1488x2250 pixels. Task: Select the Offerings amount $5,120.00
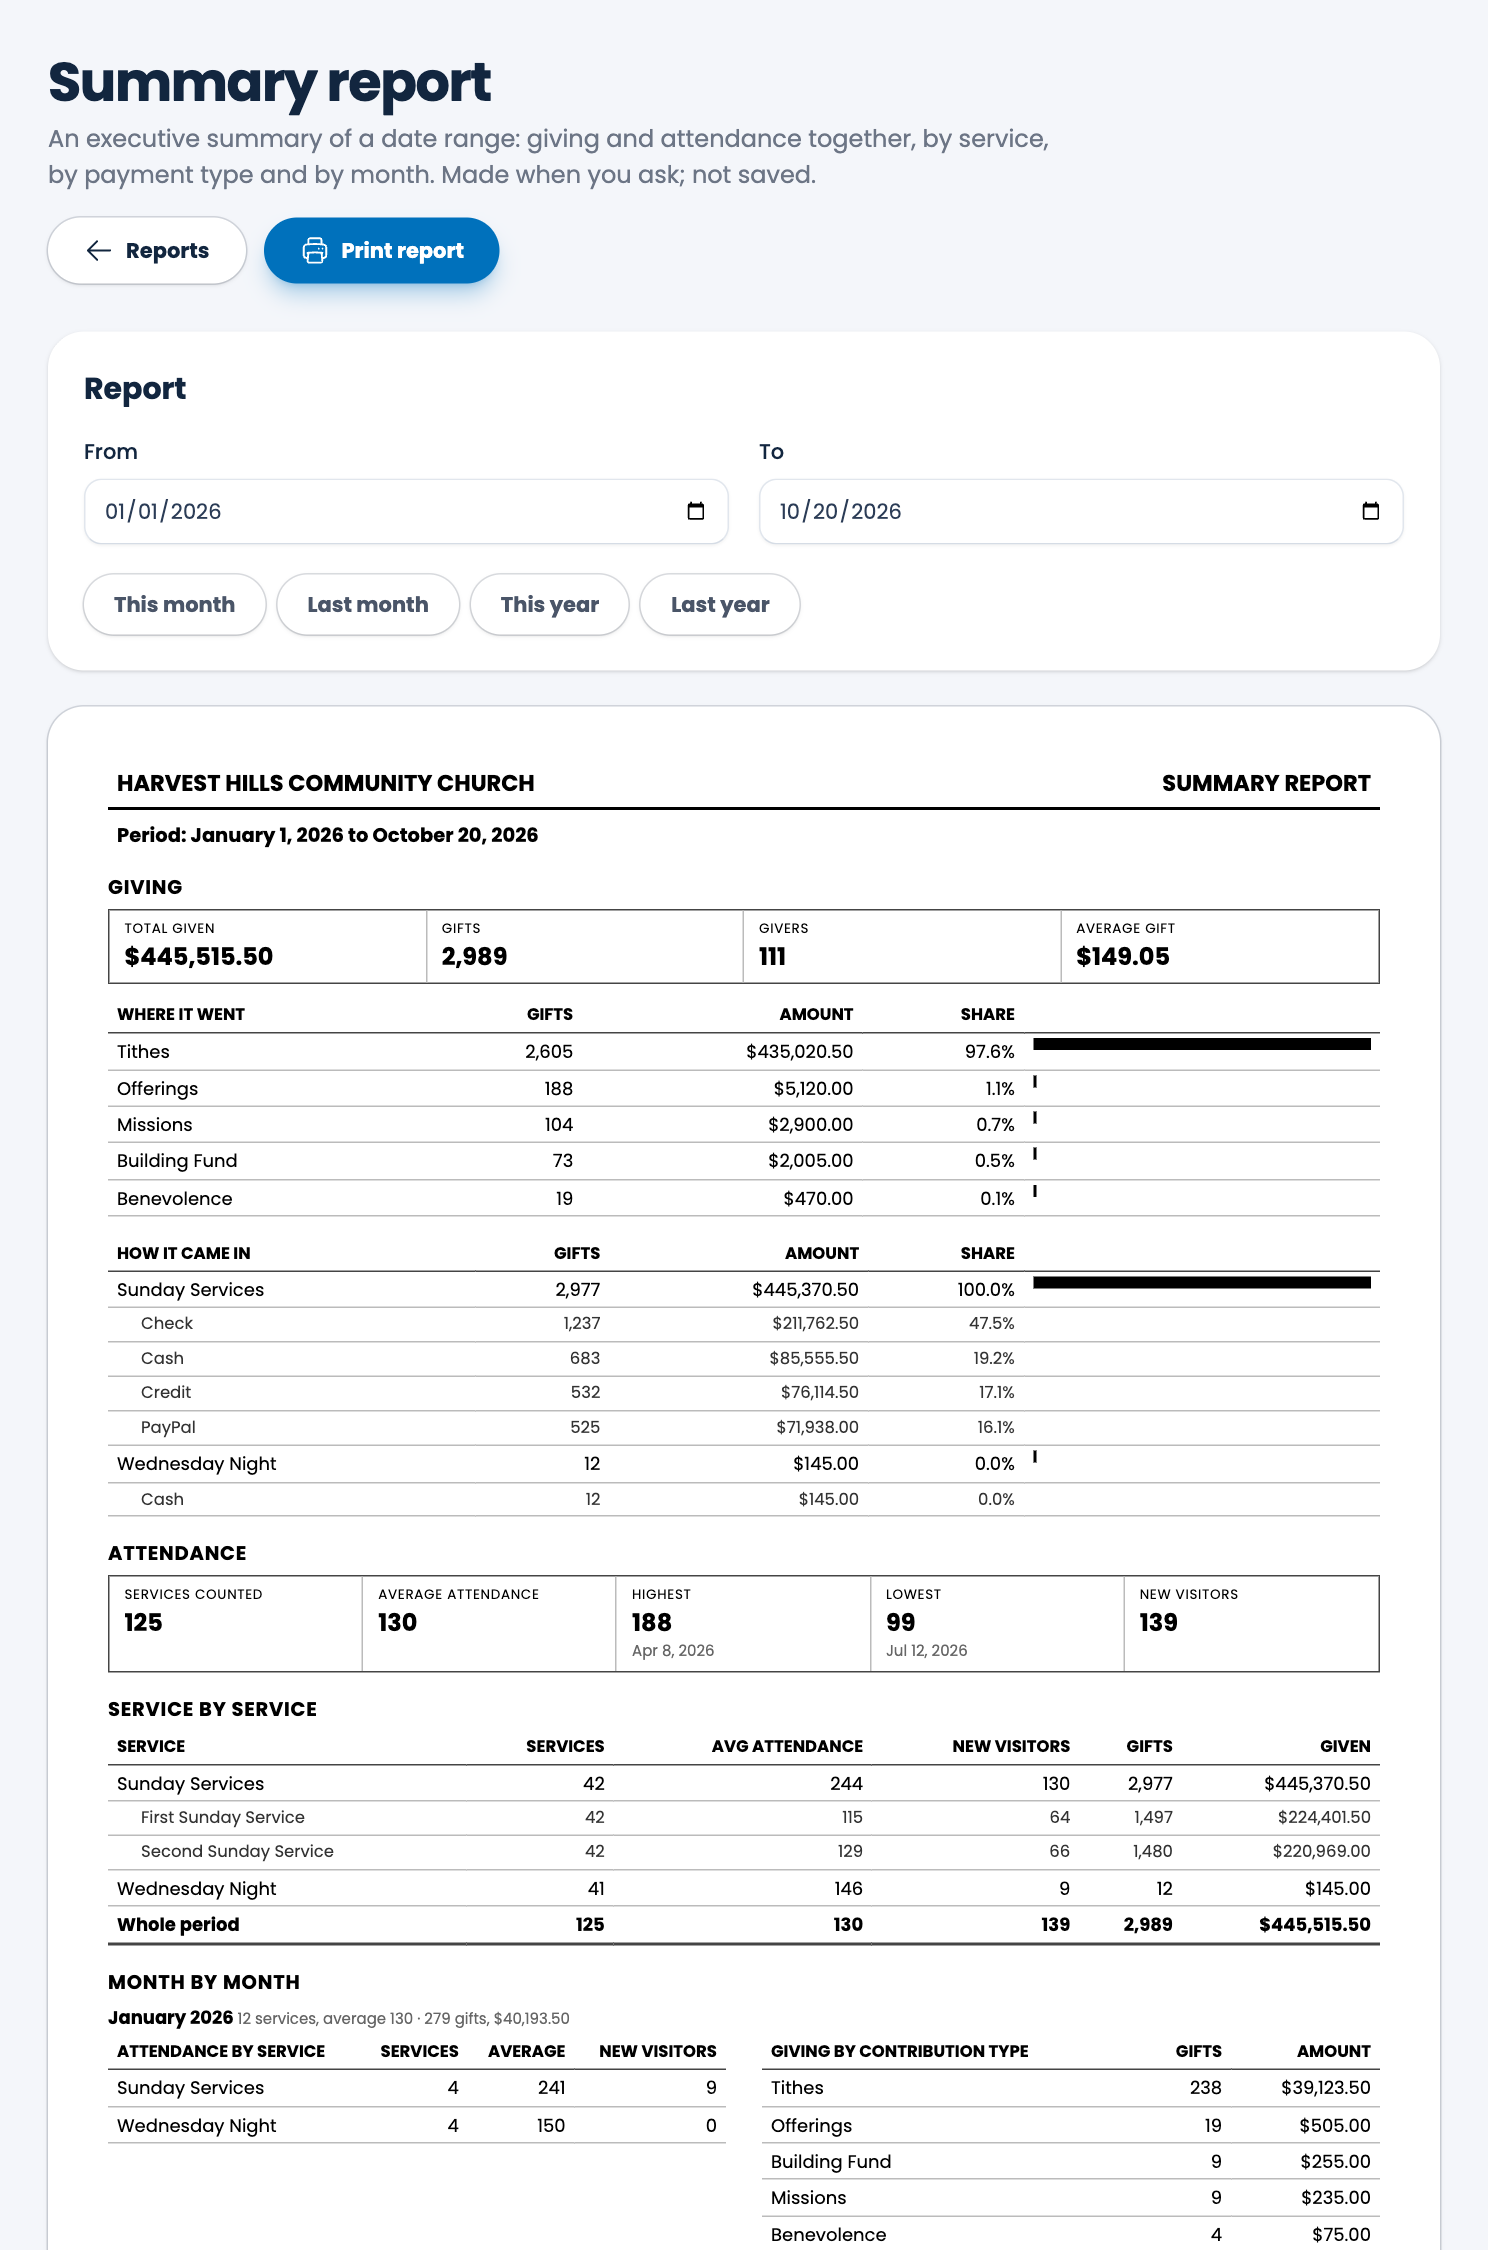[x=813, y=1089]
